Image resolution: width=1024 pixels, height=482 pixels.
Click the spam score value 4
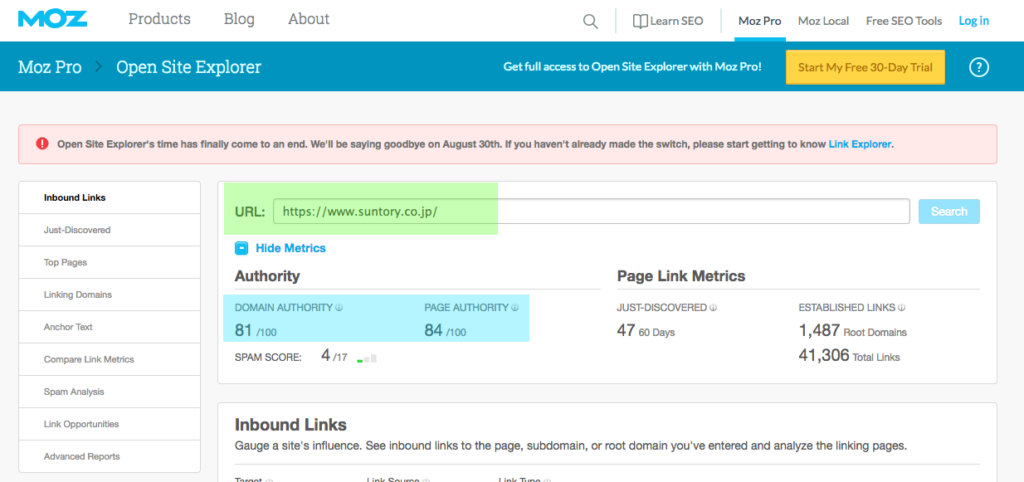click(x=325, y=356)
